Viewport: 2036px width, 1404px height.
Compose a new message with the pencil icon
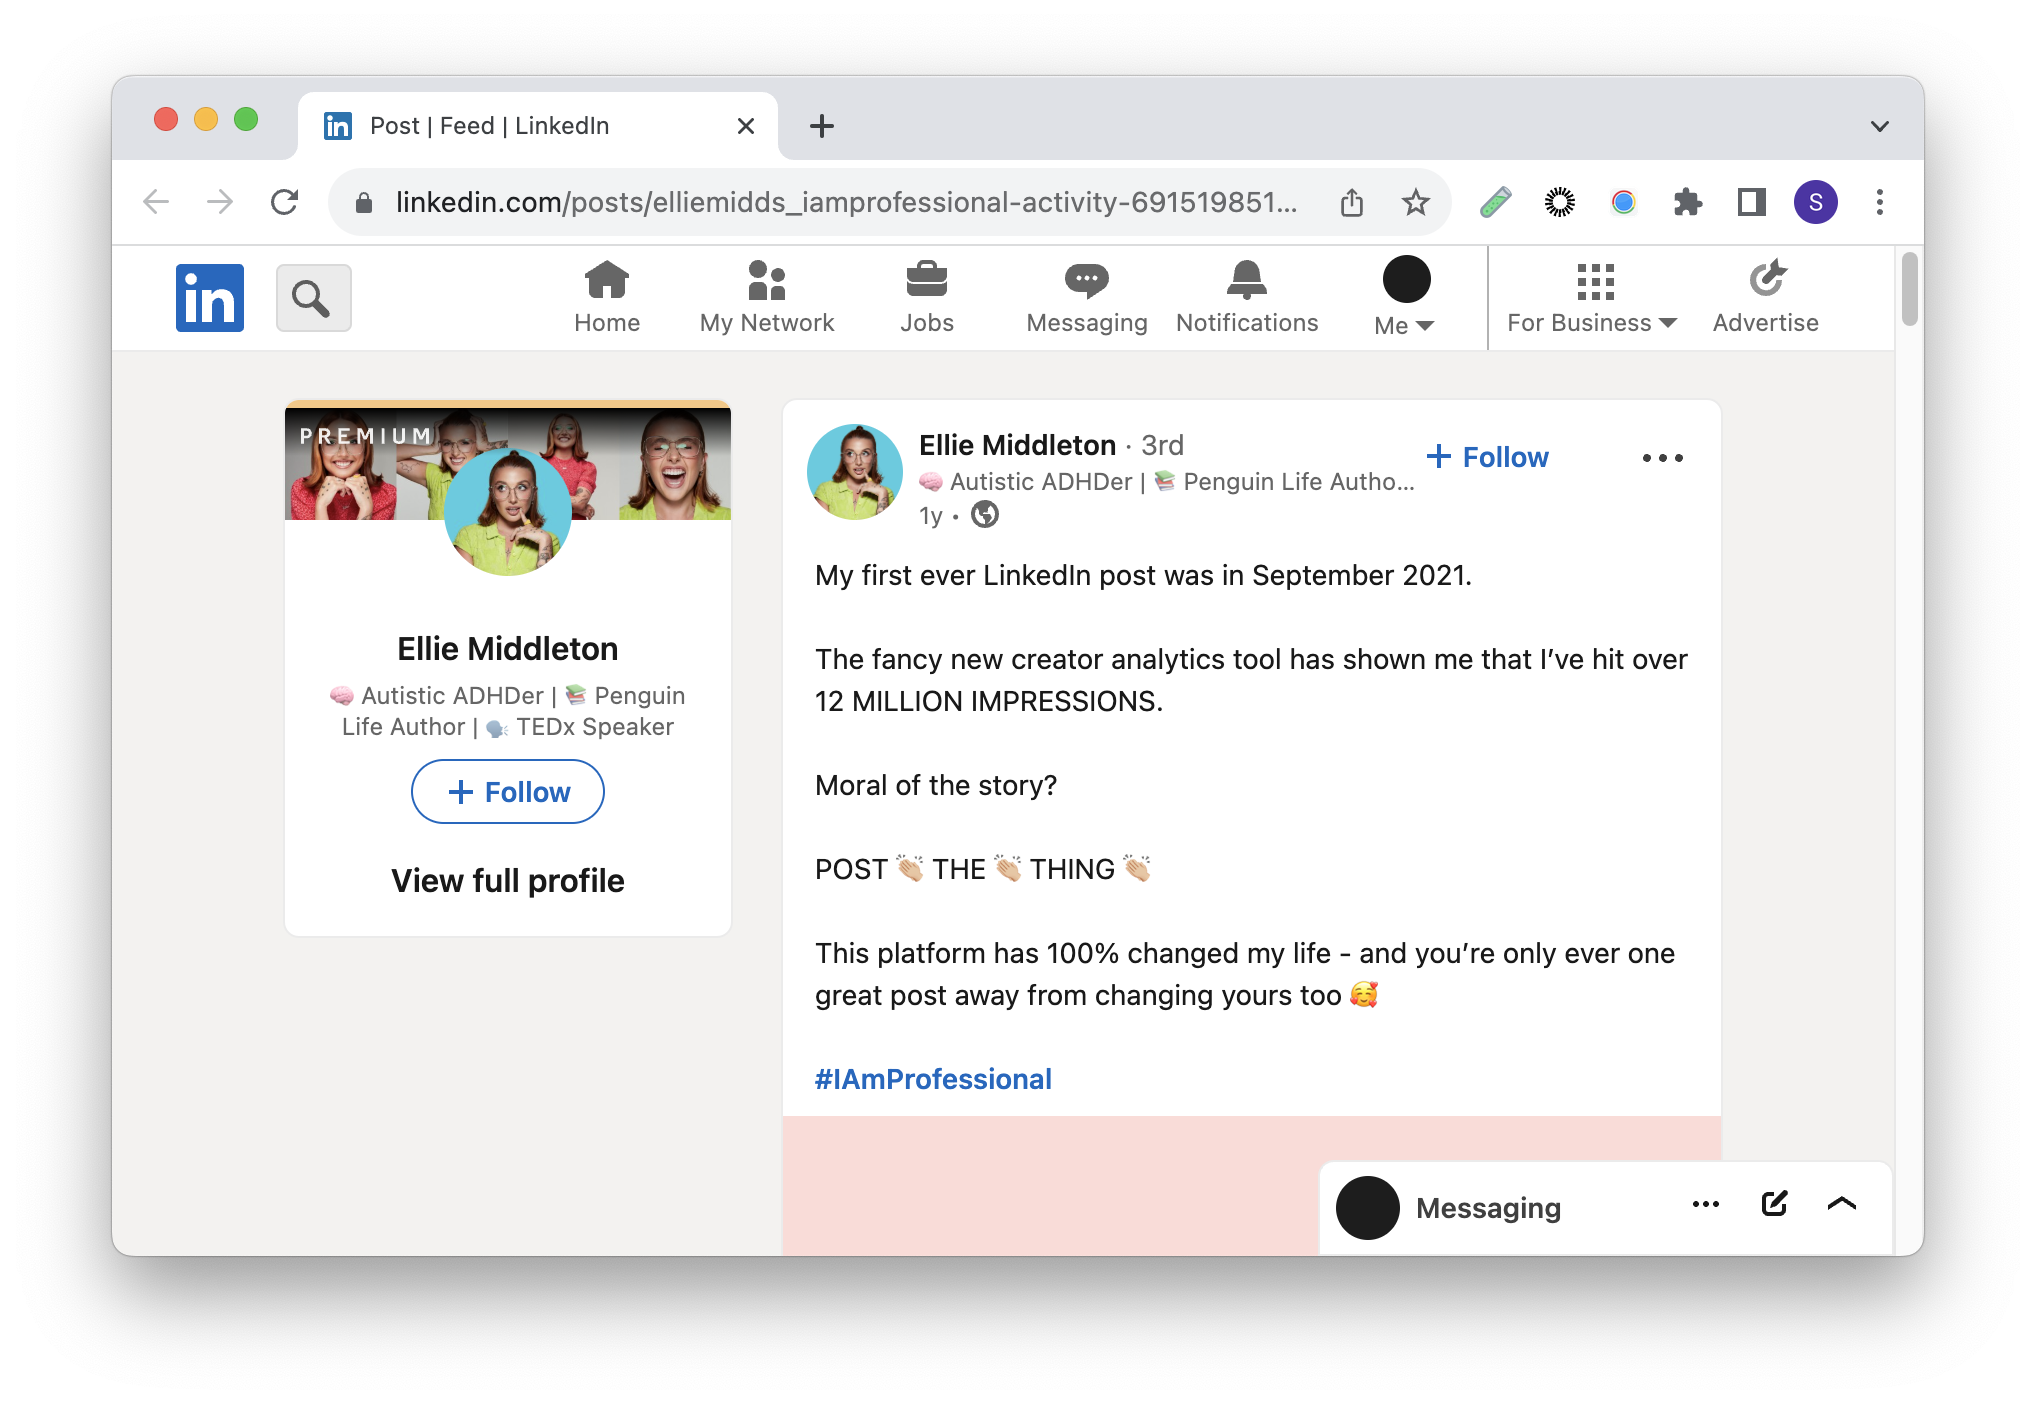click(x=1774, y=1204)
